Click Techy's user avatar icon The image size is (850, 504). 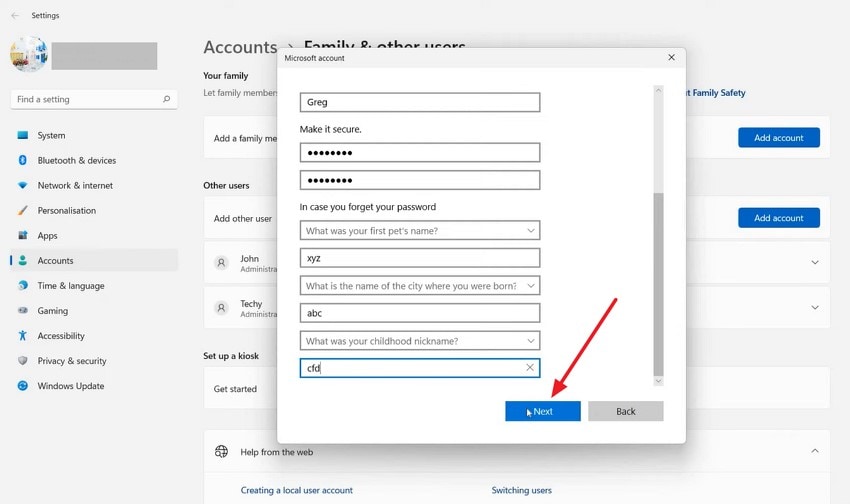coord(221,308)
